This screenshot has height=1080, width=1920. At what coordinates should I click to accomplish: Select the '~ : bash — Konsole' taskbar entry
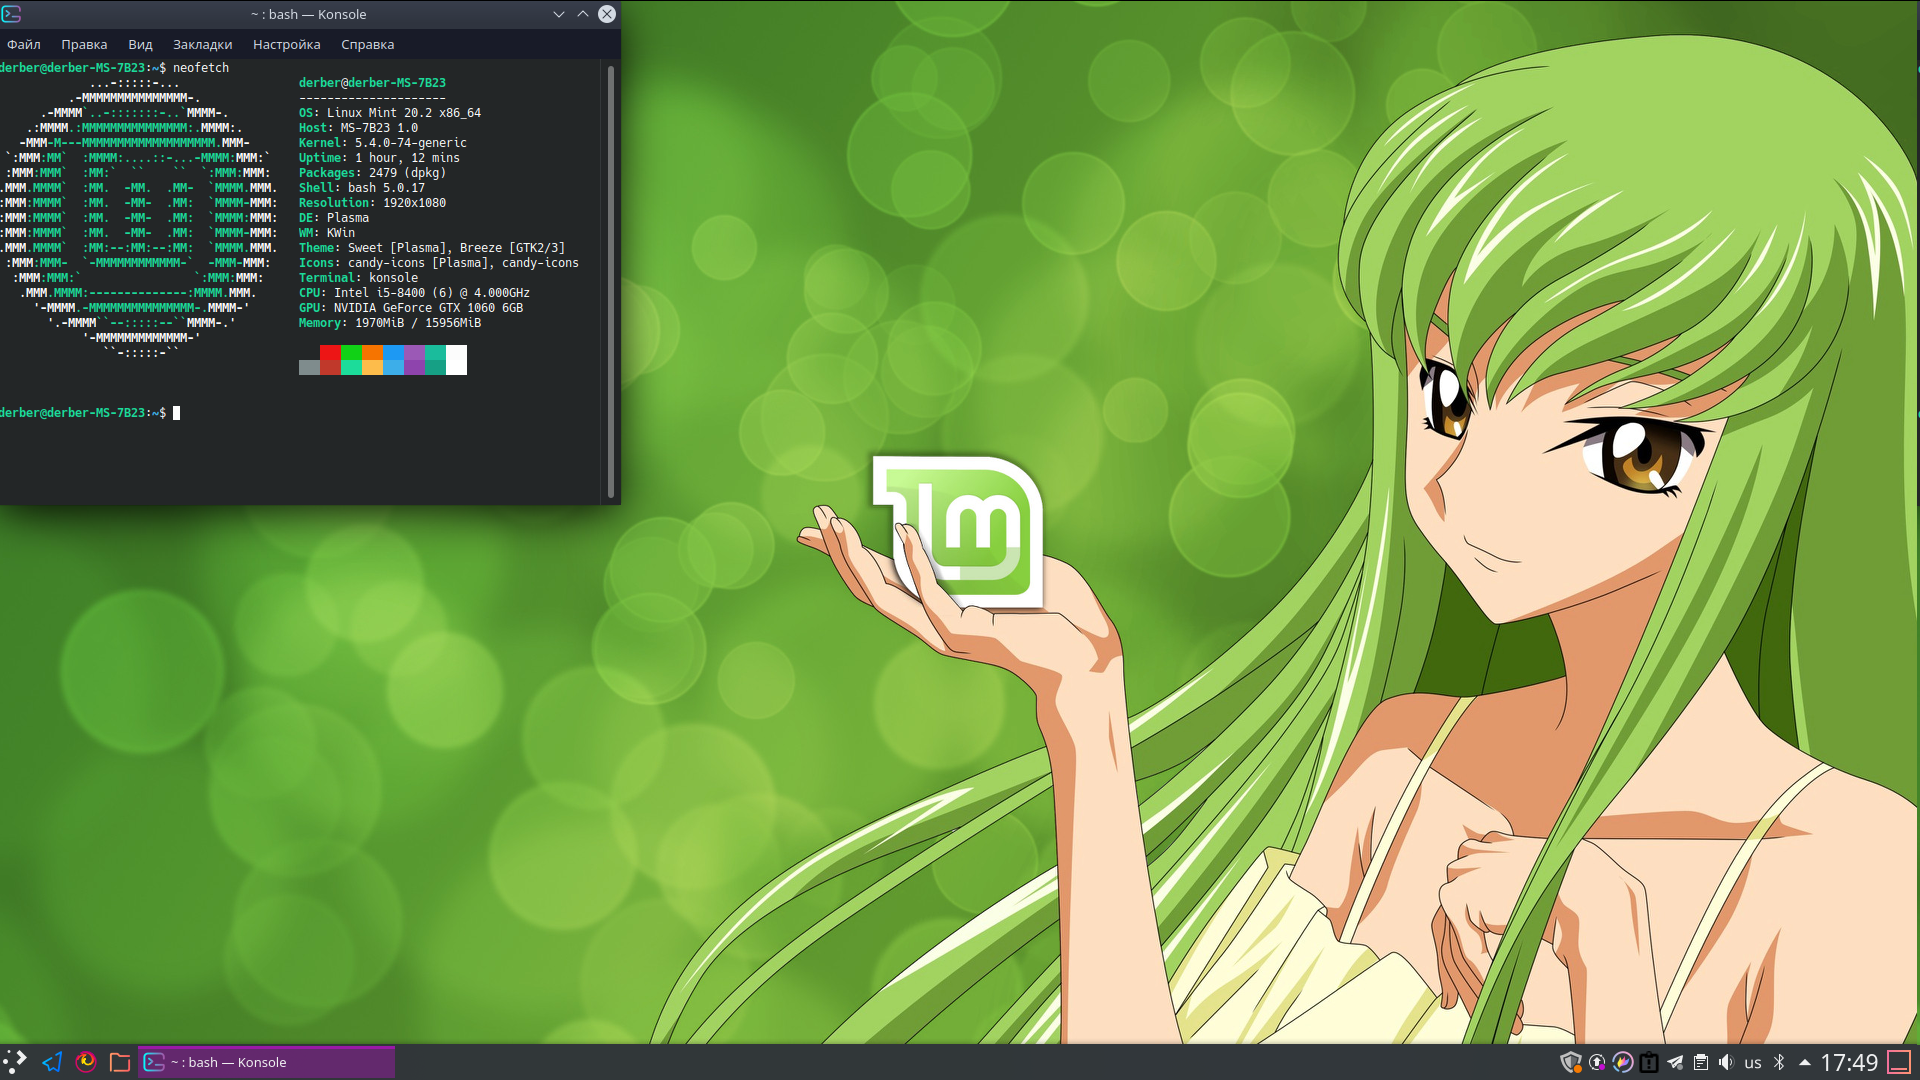[266, 1062]
